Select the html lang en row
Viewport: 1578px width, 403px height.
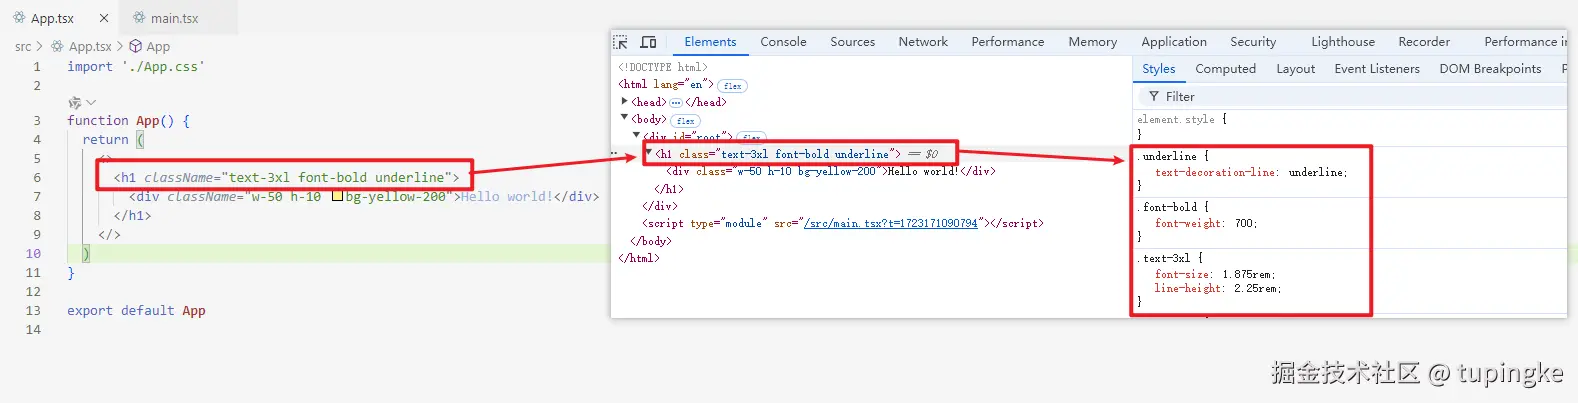666,84
